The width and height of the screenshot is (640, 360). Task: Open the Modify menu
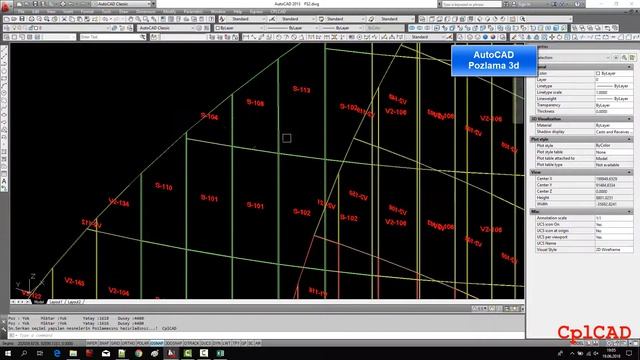tap(169, 12)
